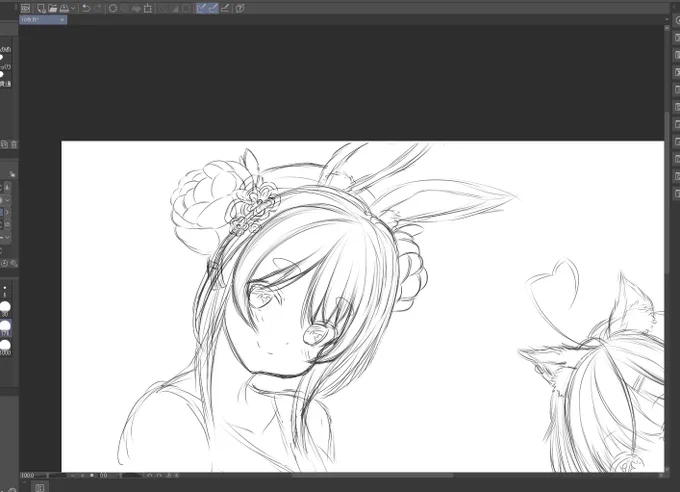Open Clip Studio Paint support help
This screenshot has height=492, width=680.
coord(240,8)
